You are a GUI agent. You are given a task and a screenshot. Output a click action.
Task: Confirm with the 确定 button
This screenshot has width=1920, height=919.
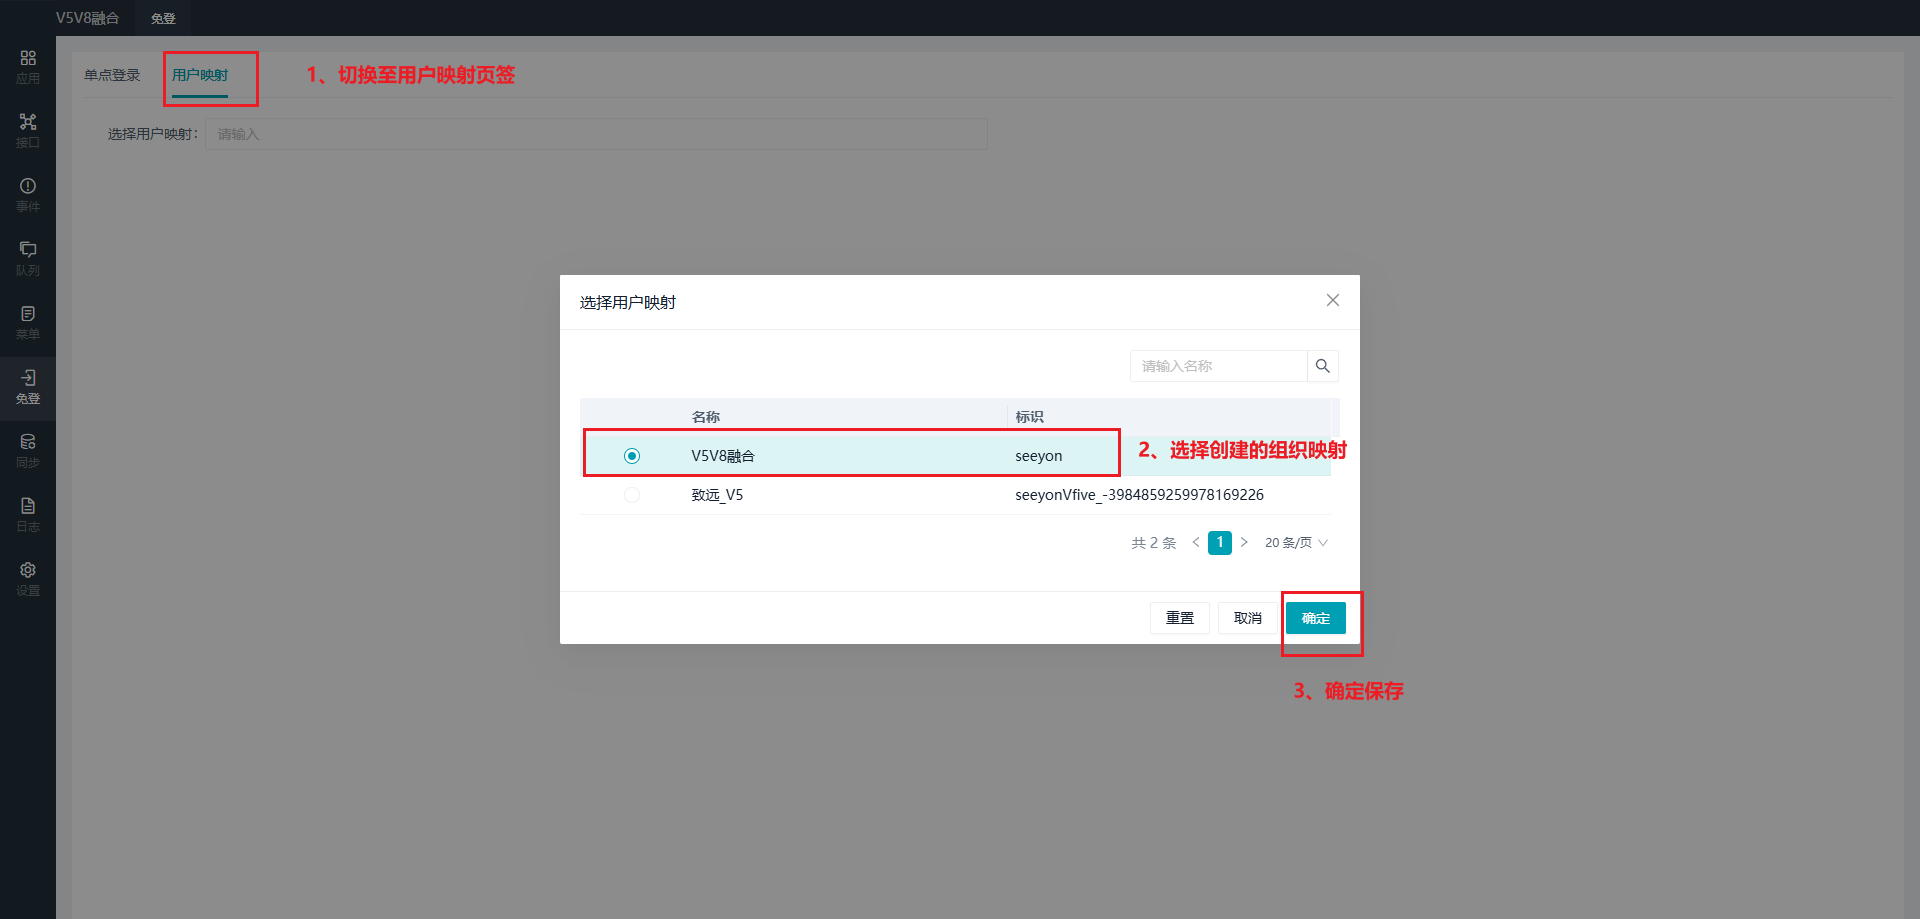(1316, 618)
